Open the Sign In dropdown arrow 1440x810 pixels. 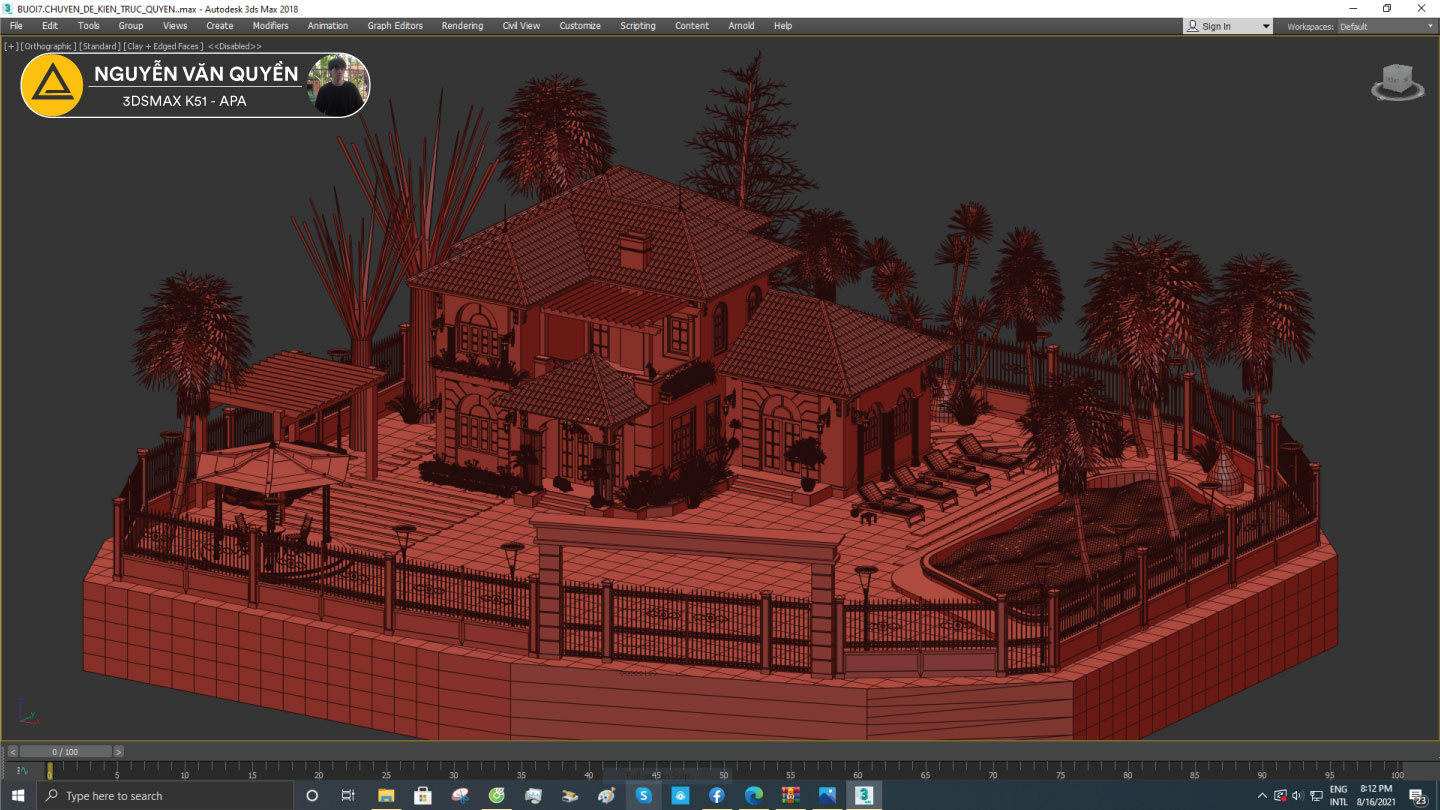click(1265, 26)
